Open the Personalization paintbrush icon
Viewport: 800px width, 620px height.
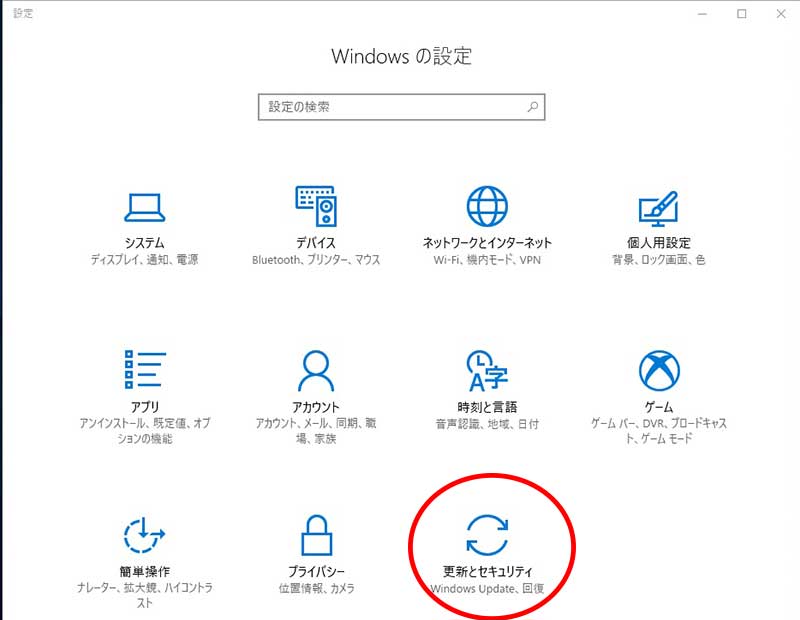tap(658, 207)
